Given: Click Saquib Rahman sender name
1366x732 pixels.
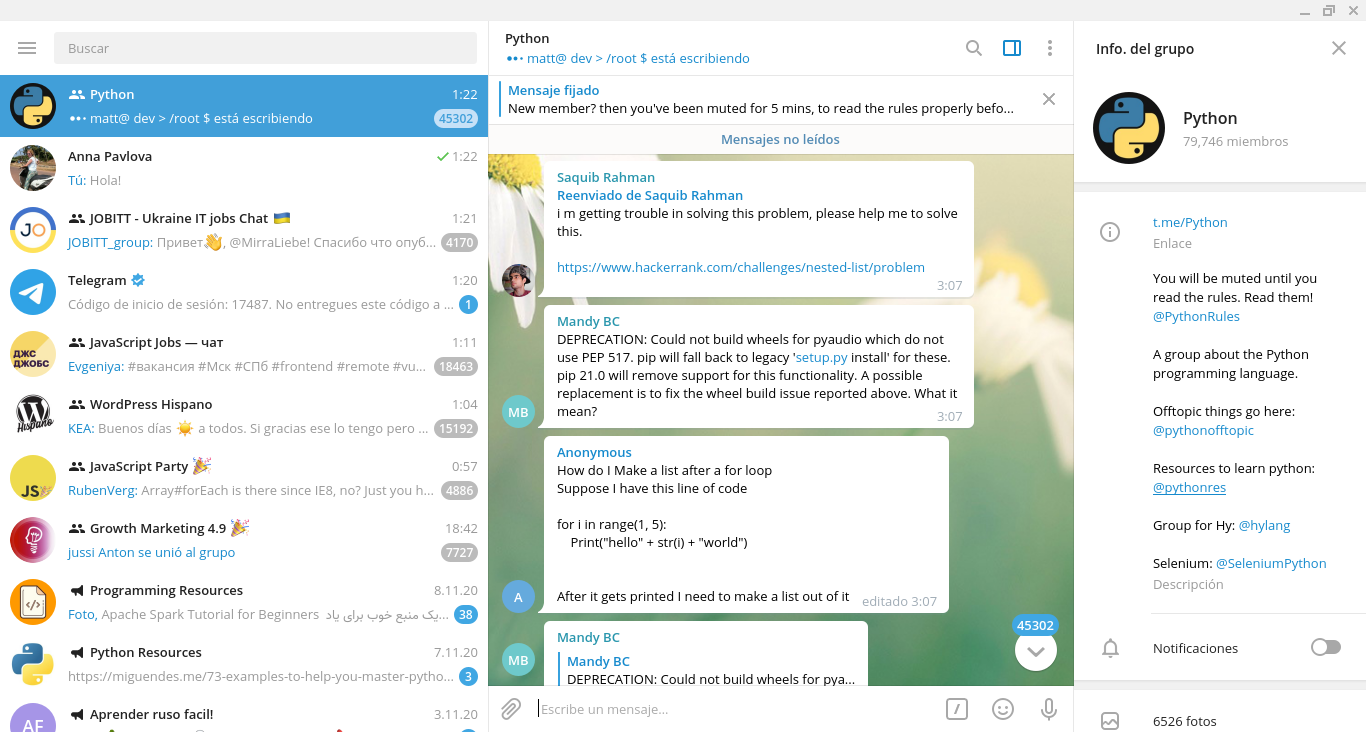Looking at the screenshot, I should (606, 177).
